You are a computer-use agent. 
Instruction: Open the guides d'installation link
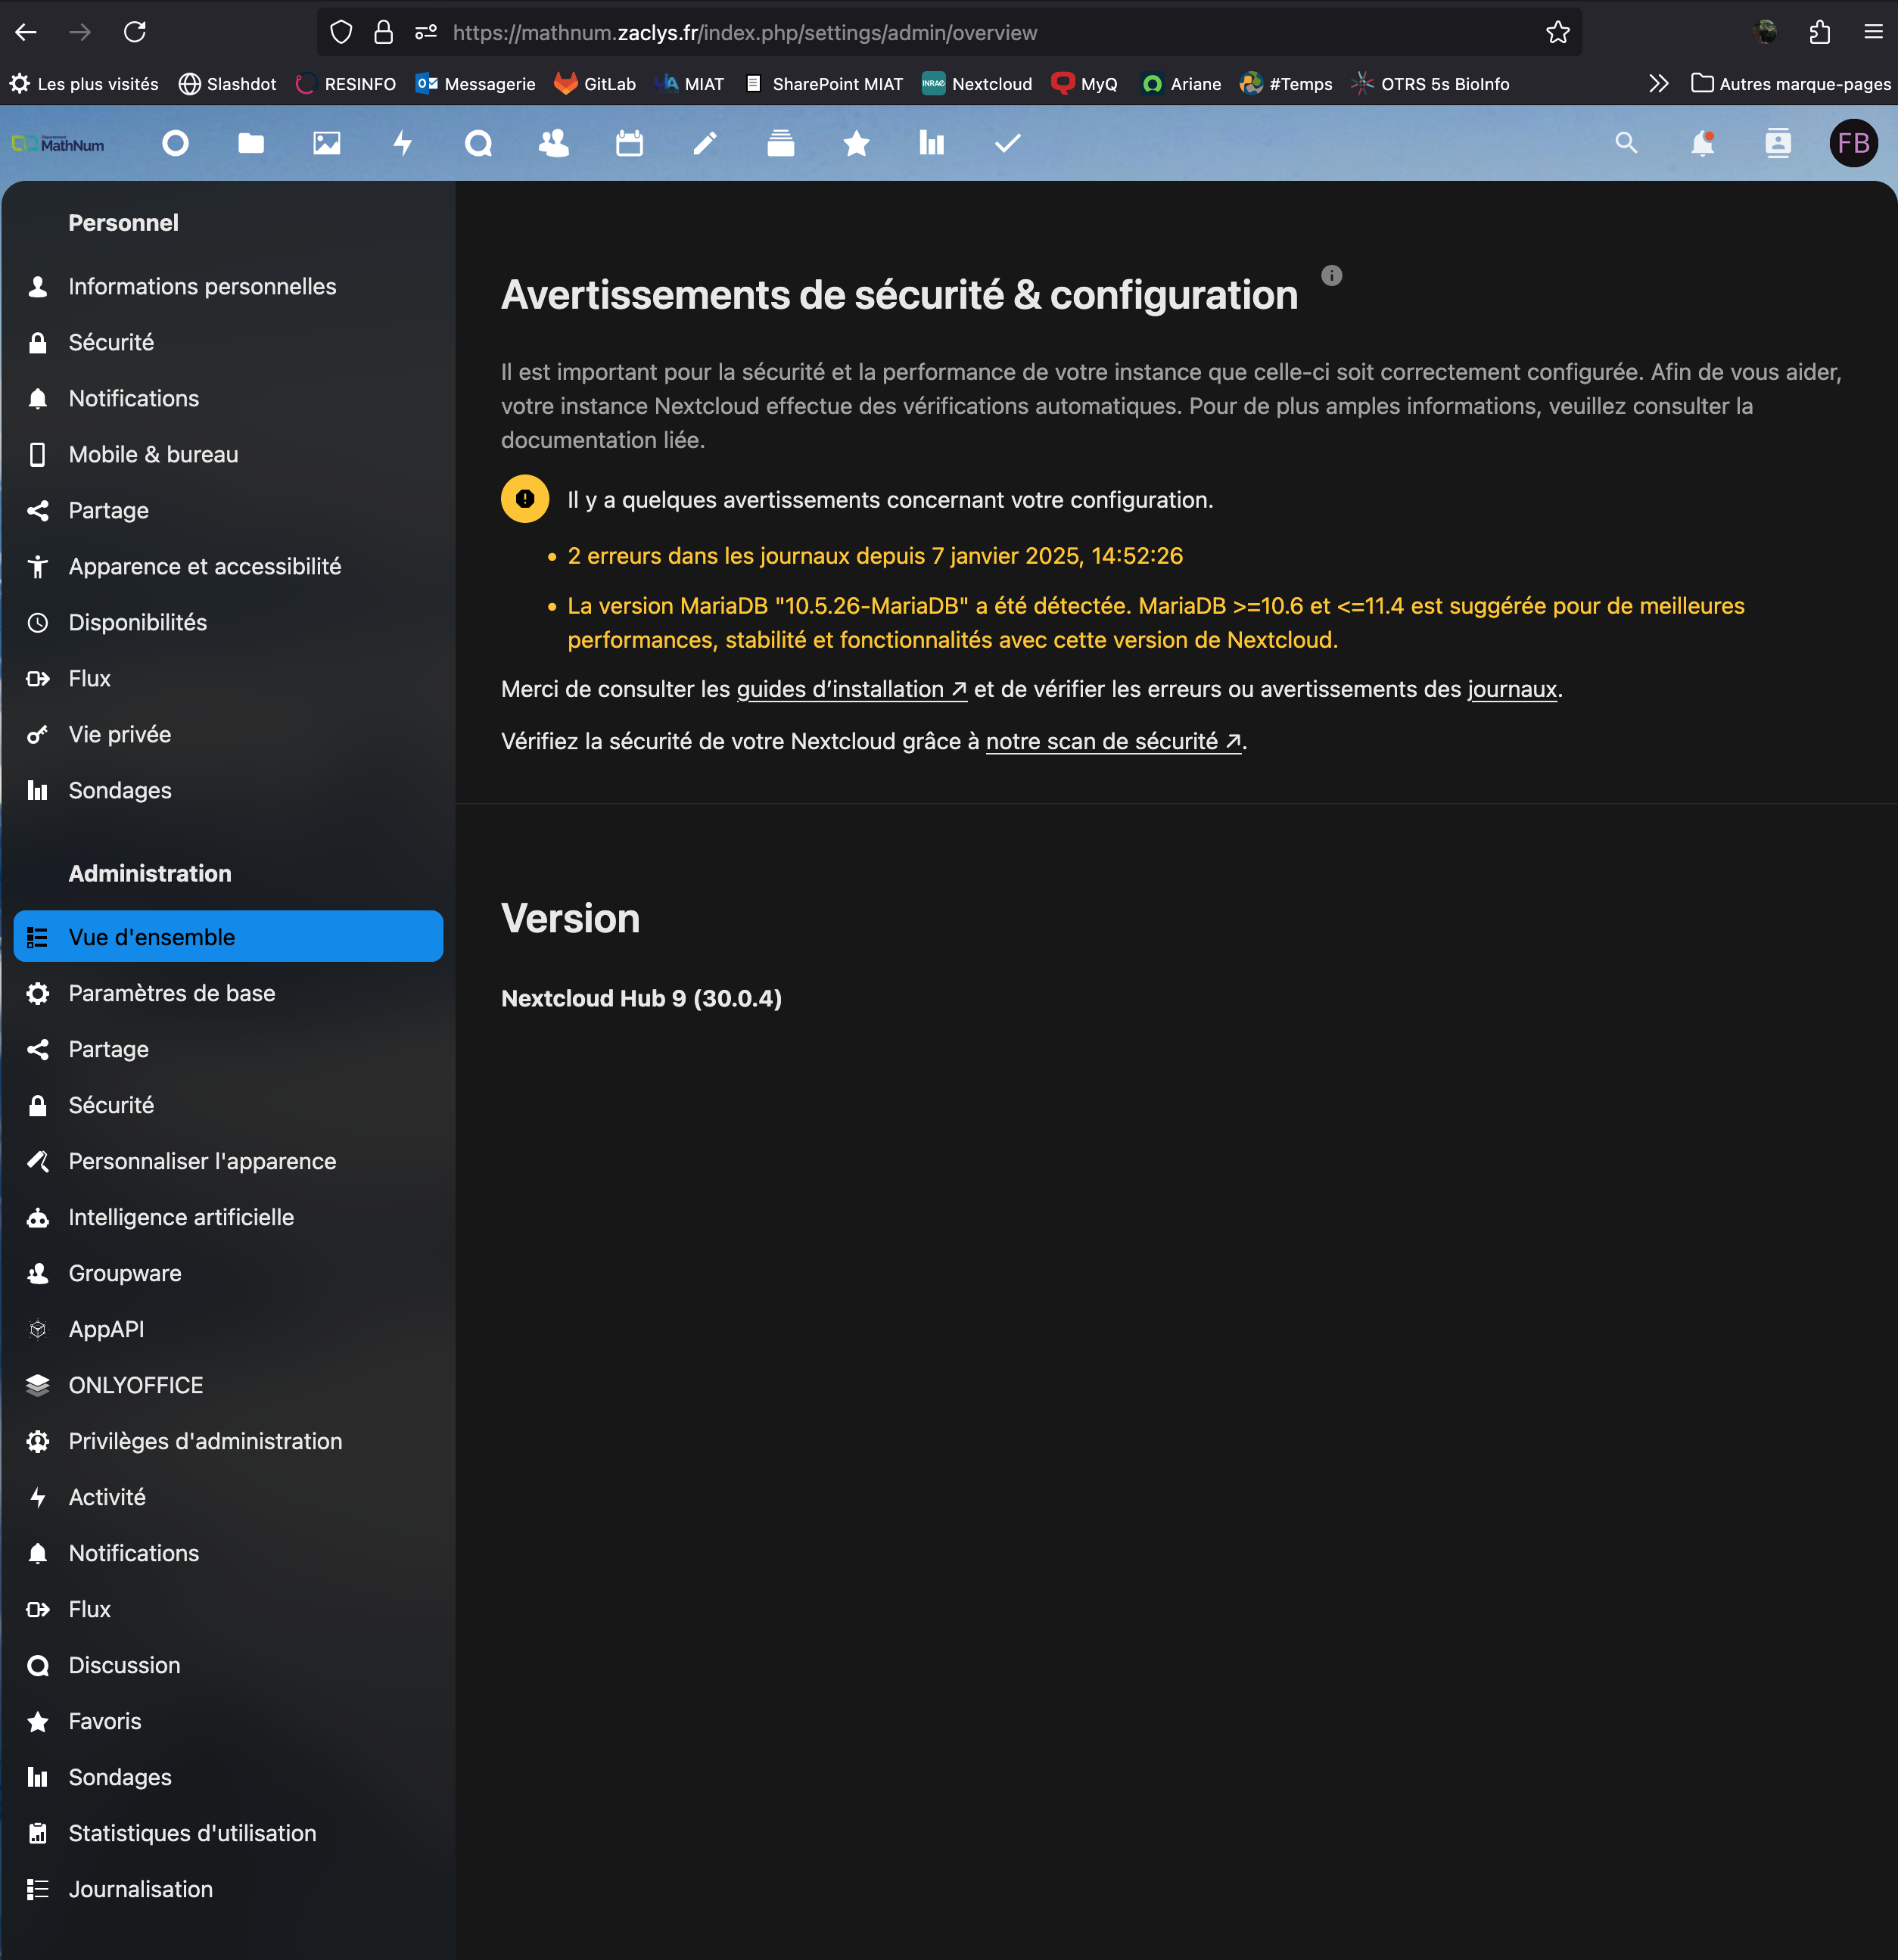(x=850, y=689)
